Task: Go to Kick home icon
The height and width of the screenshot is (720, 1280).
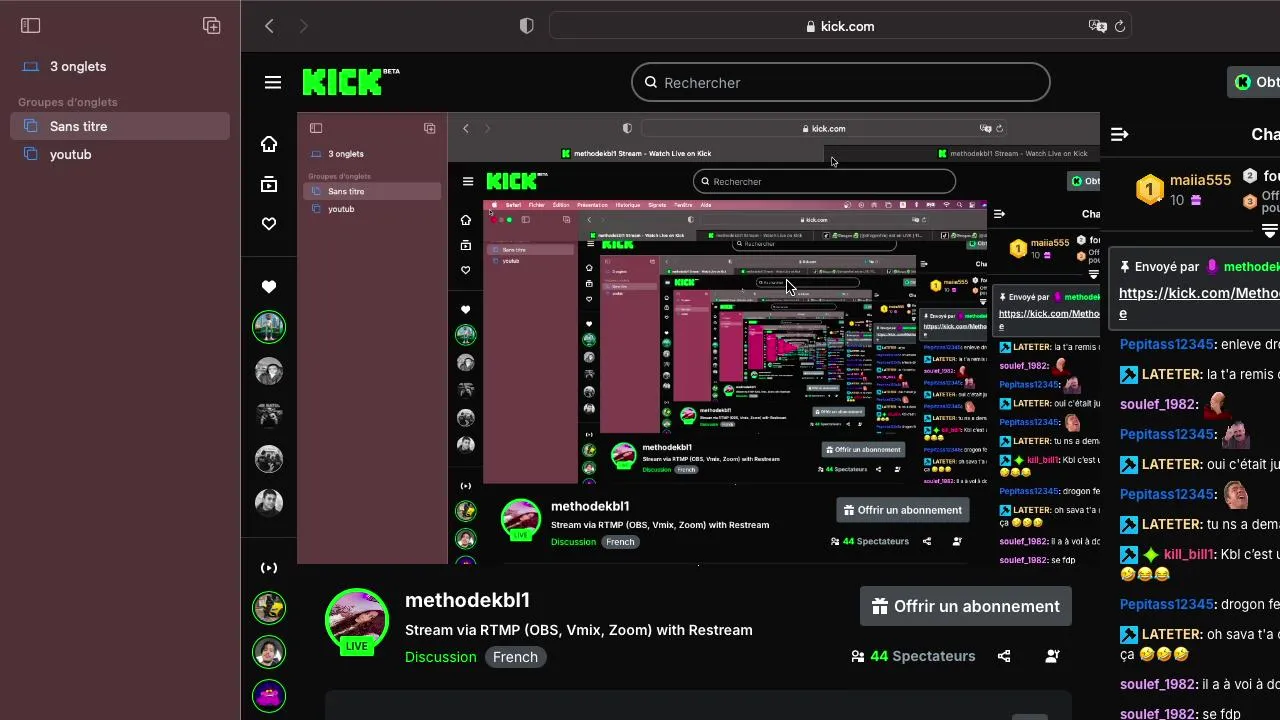Action: pyautogui.click(x=269, y=144)
